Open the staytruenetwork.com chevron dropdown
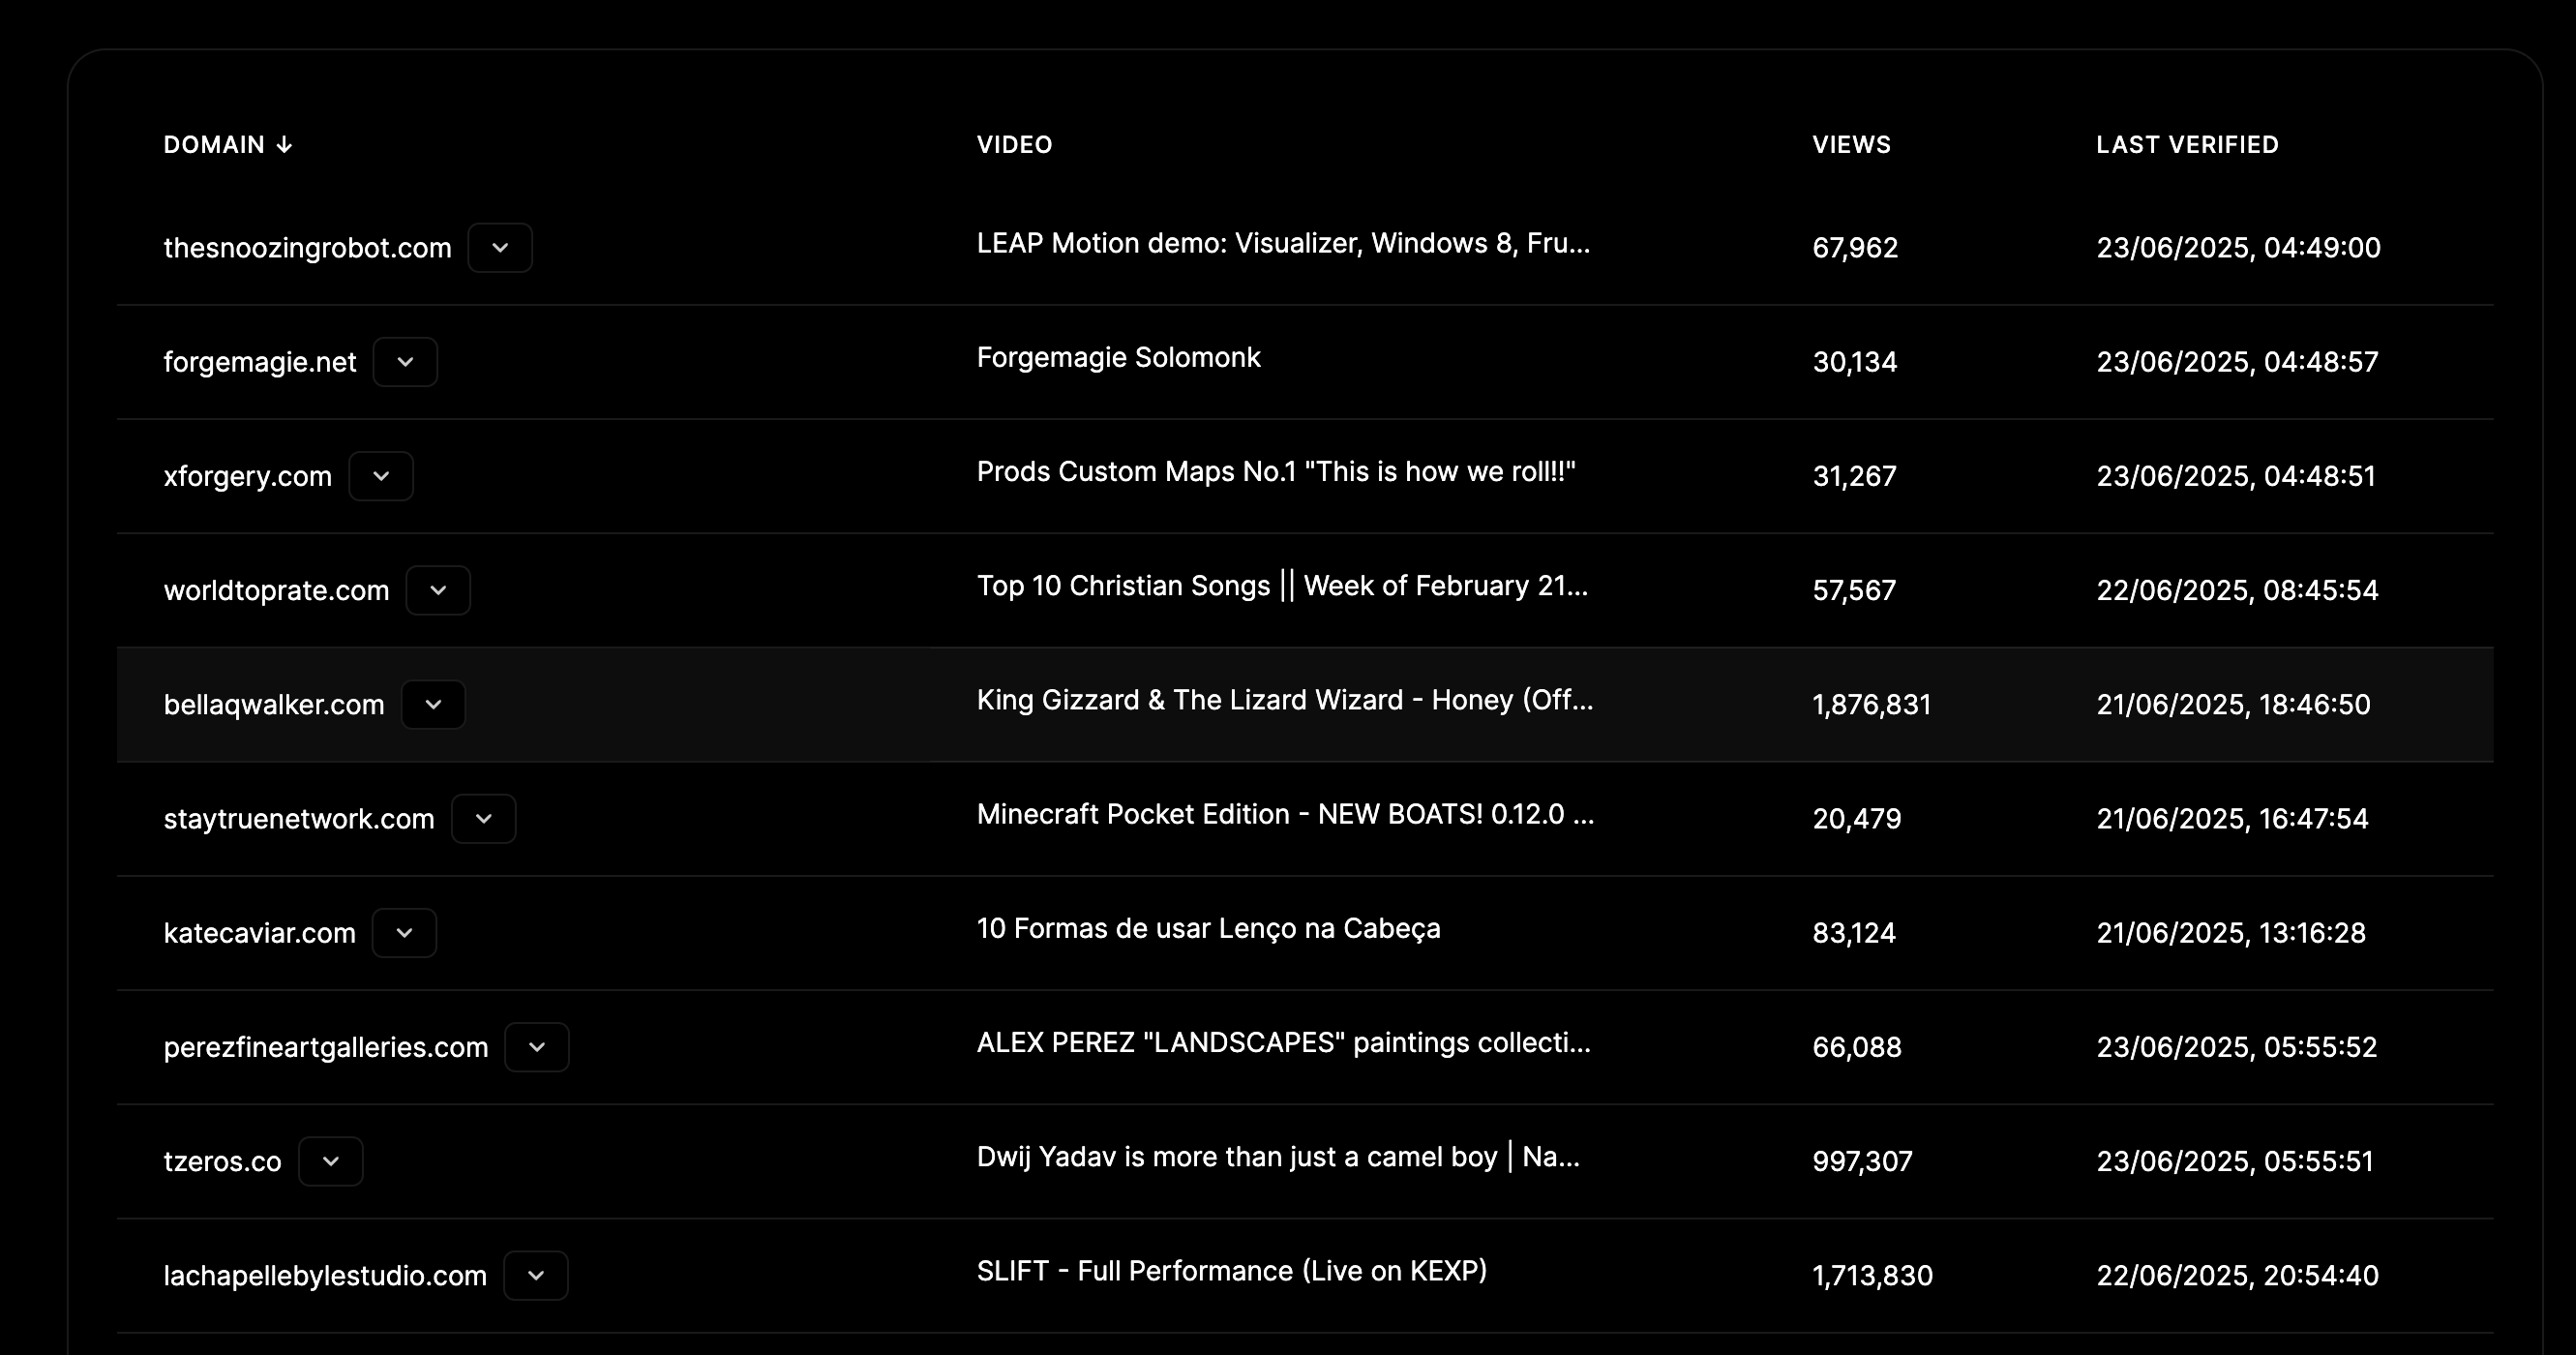Image resolution: width=2576 pixels, height=1355 pixels. click(484, 819)
